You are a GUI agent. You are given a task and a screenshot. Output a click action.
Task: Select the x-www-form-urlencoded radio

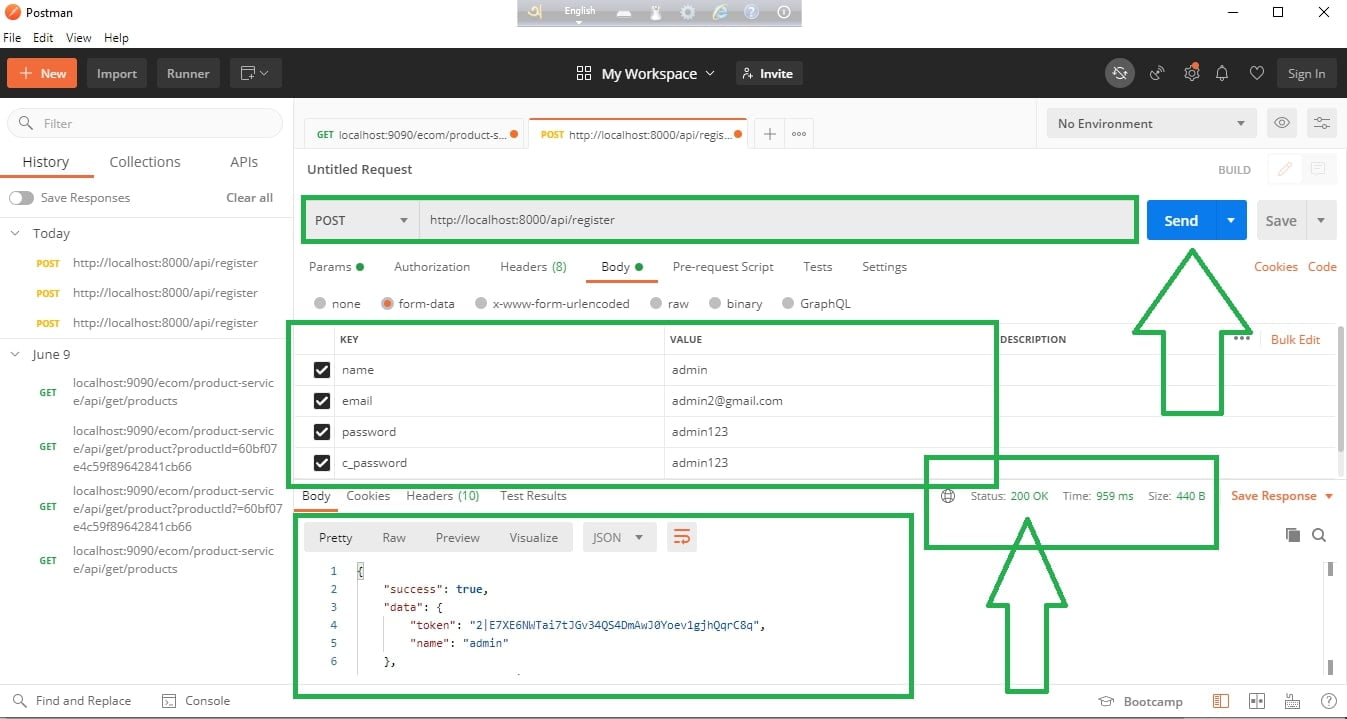[481, 303]
